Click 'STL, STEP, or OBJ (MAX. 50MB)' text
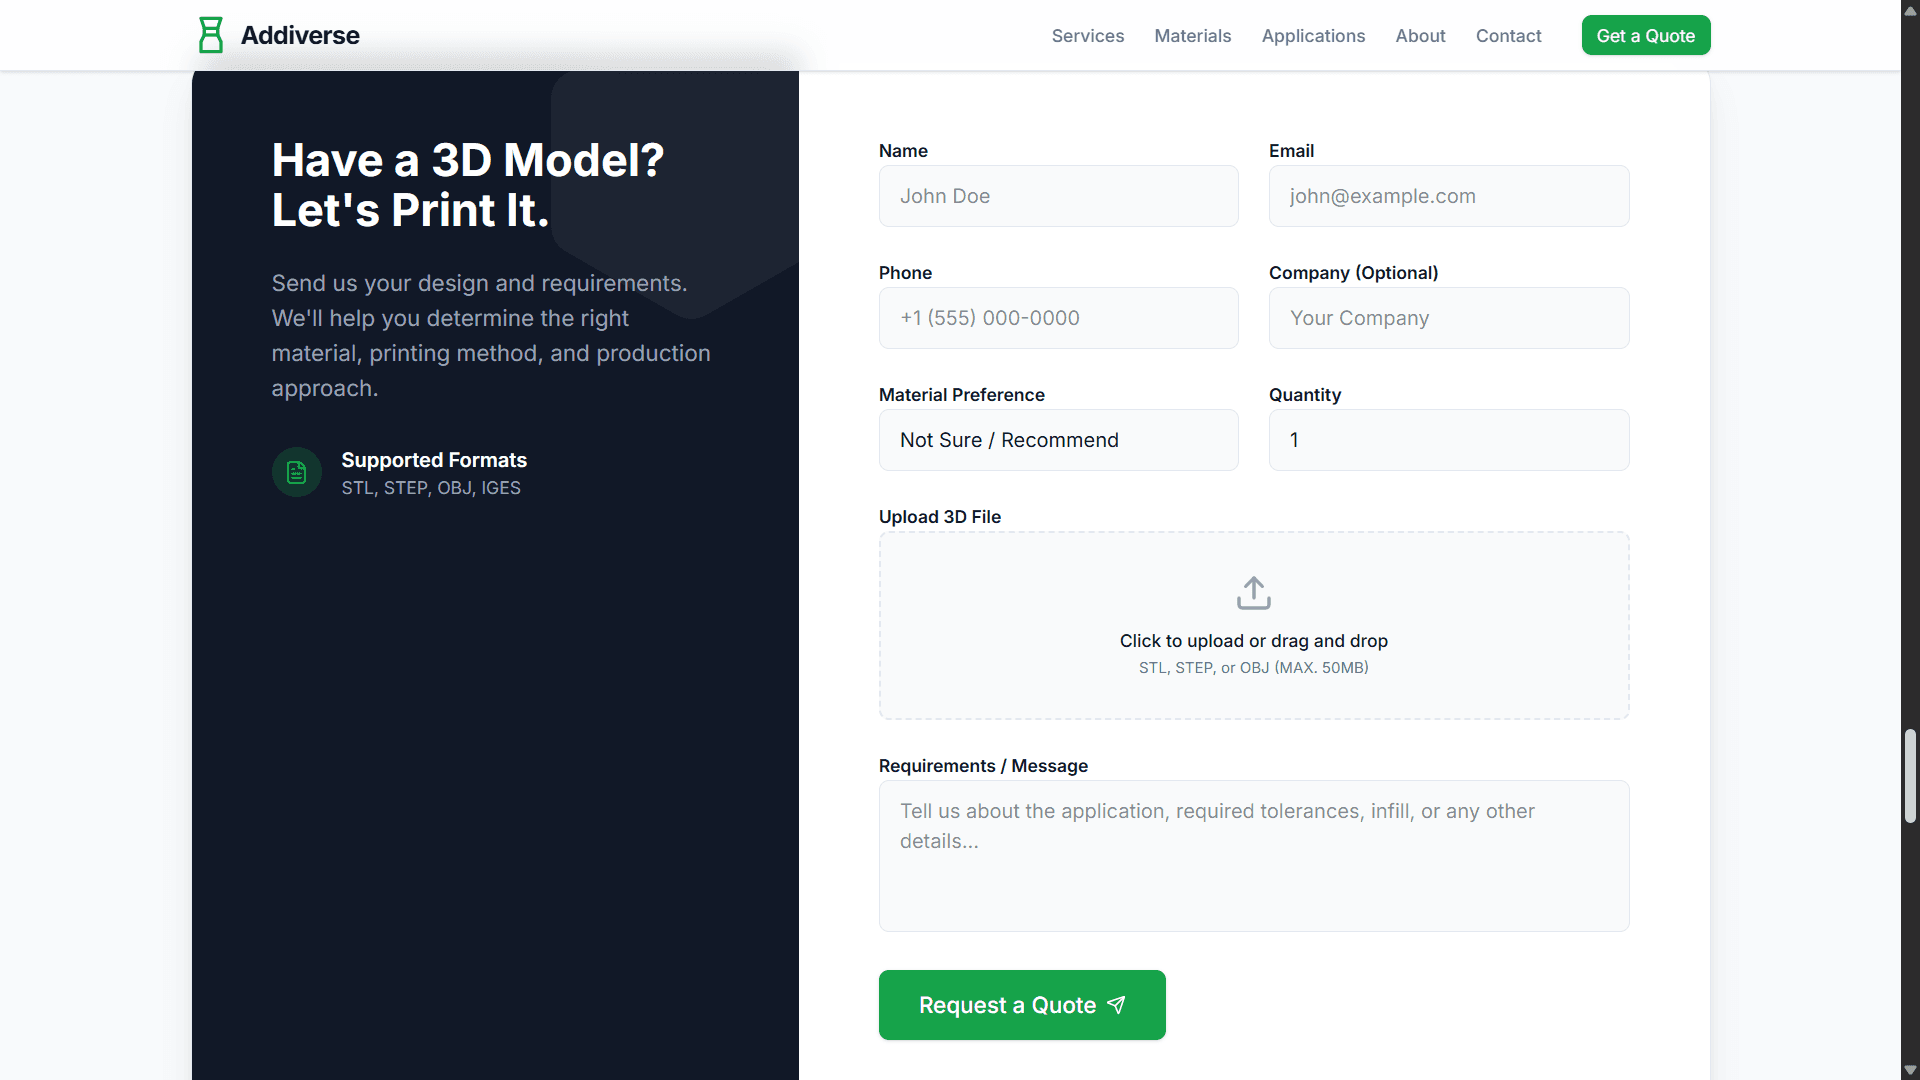 [x=1254, y=668]
